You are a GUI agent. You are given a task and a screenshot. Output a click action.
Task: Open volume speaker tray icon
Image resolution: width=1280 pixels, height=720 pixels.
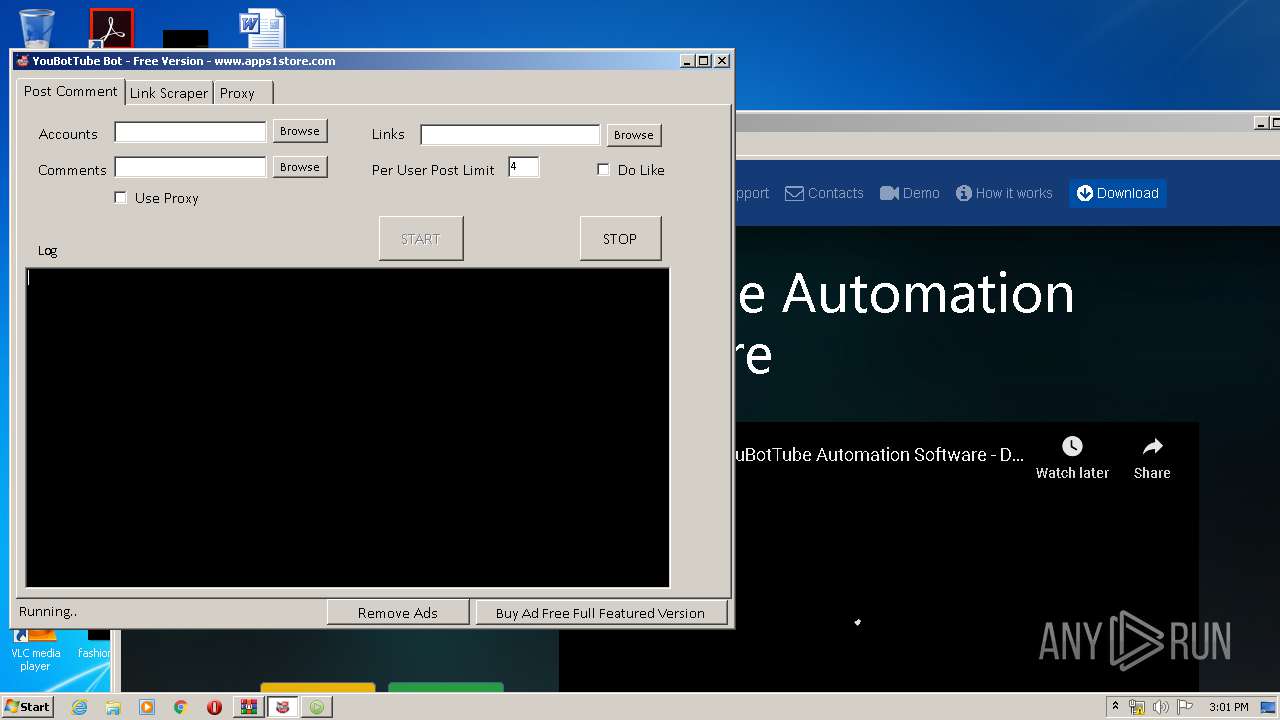1161,707
